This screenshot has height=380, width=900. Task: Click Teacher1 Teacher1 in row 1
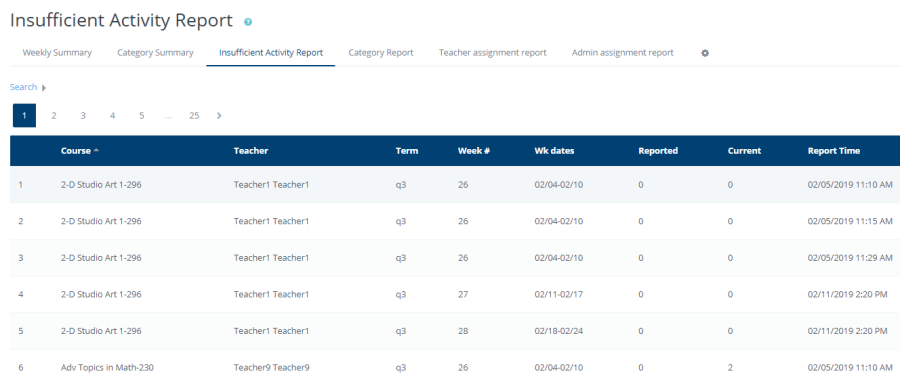(x=271, y=185)
